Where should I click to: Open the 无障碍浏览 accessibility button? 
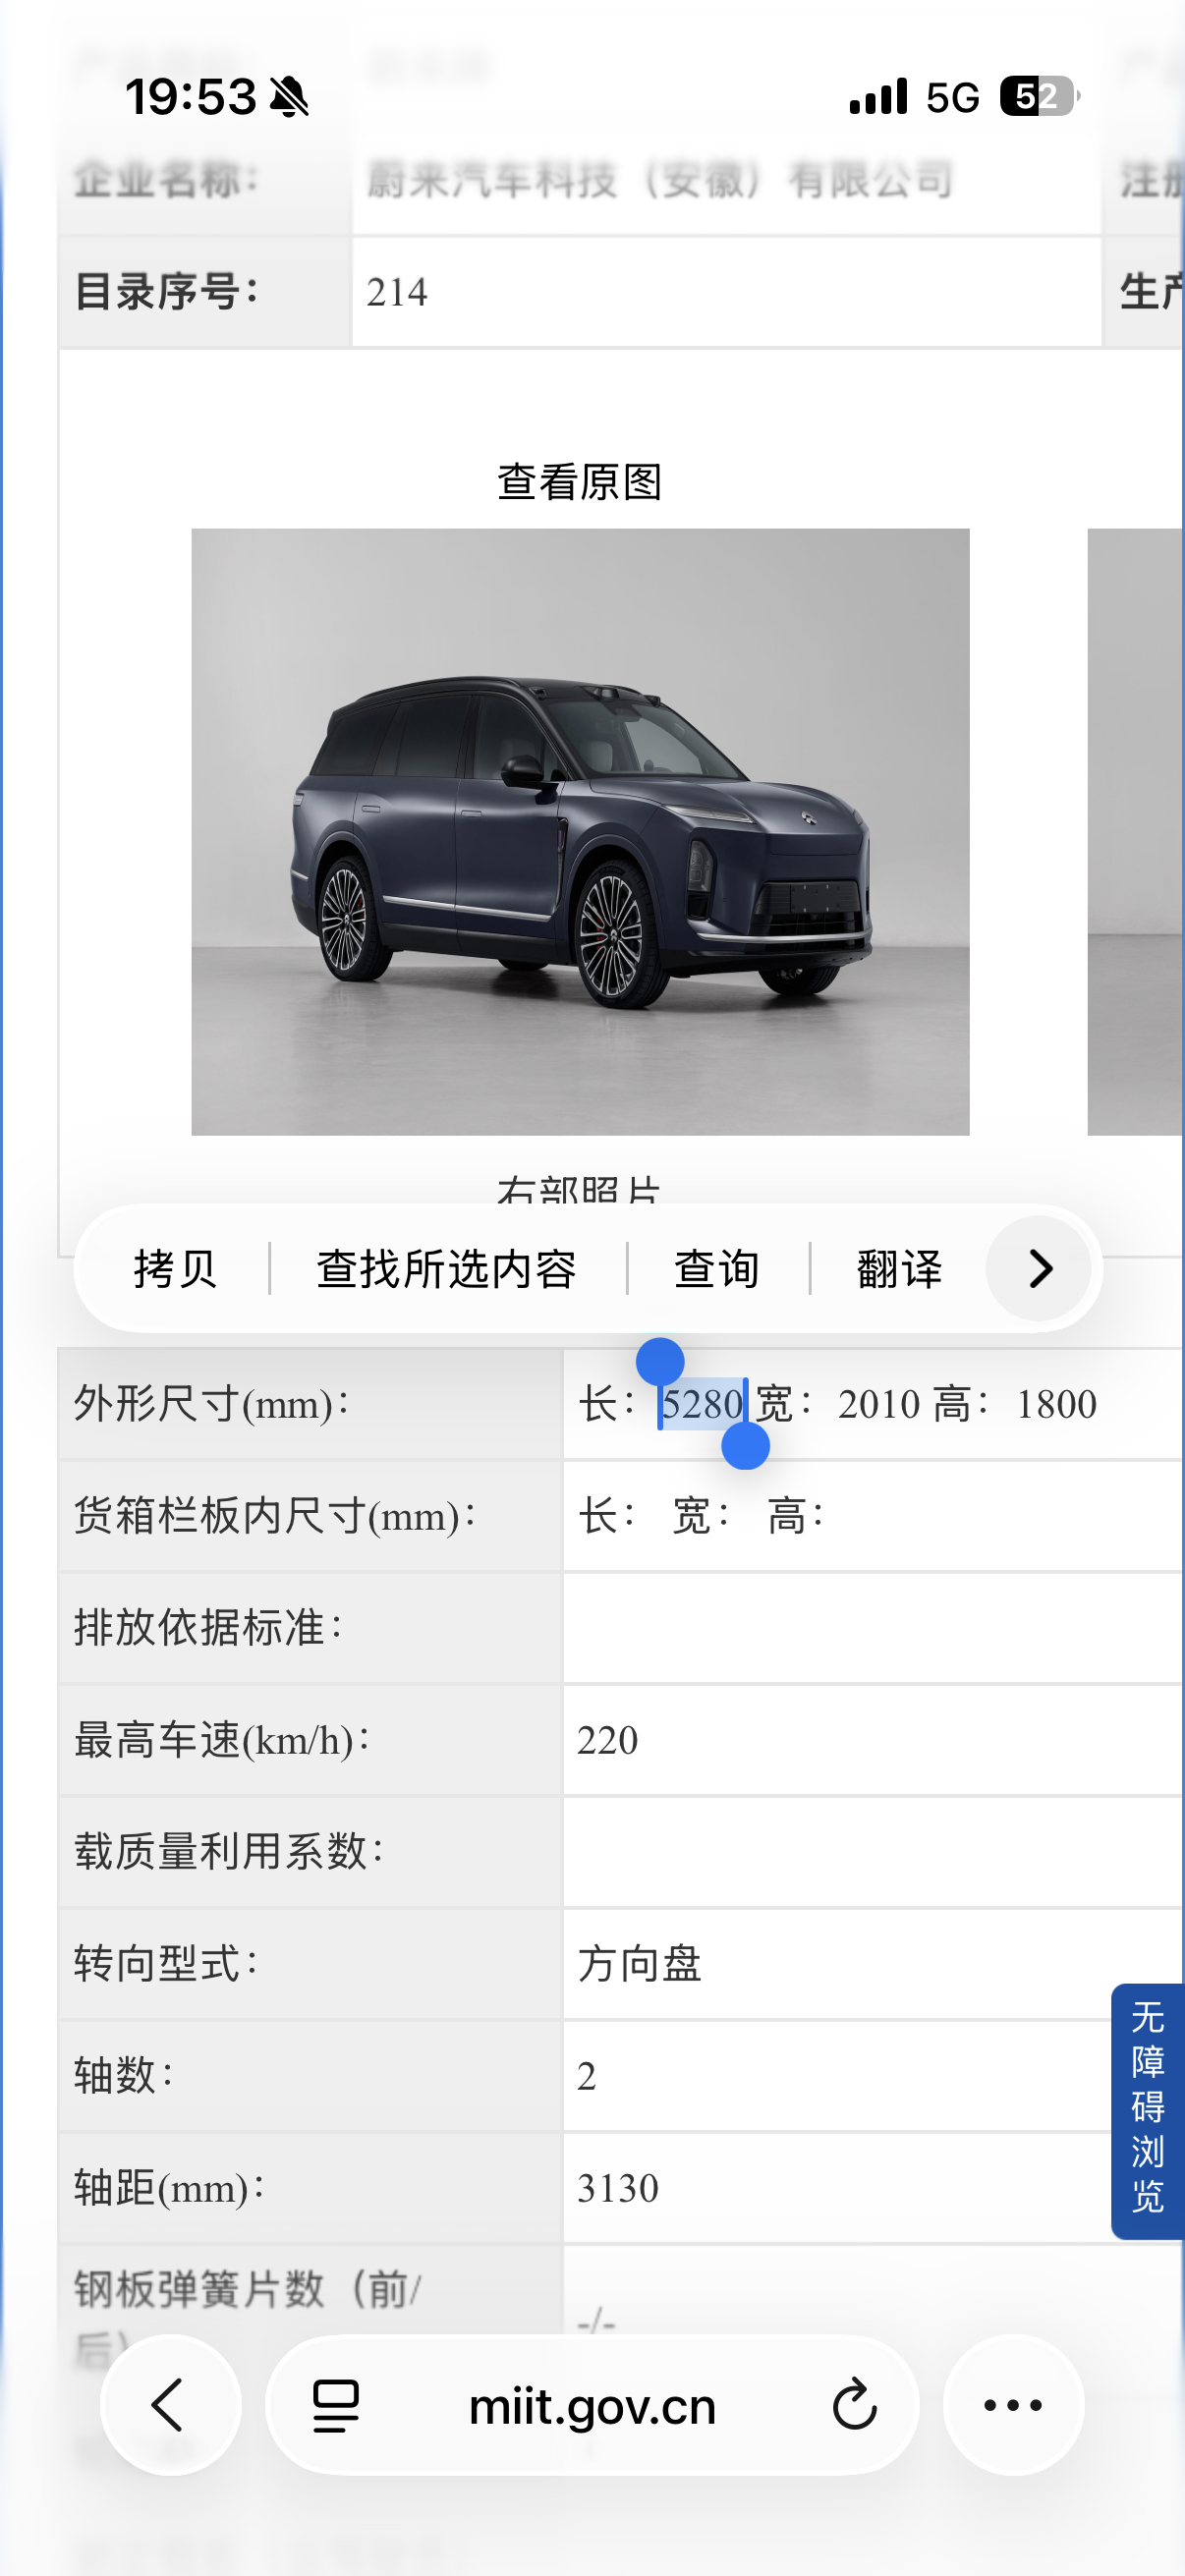(1147, 2110)
